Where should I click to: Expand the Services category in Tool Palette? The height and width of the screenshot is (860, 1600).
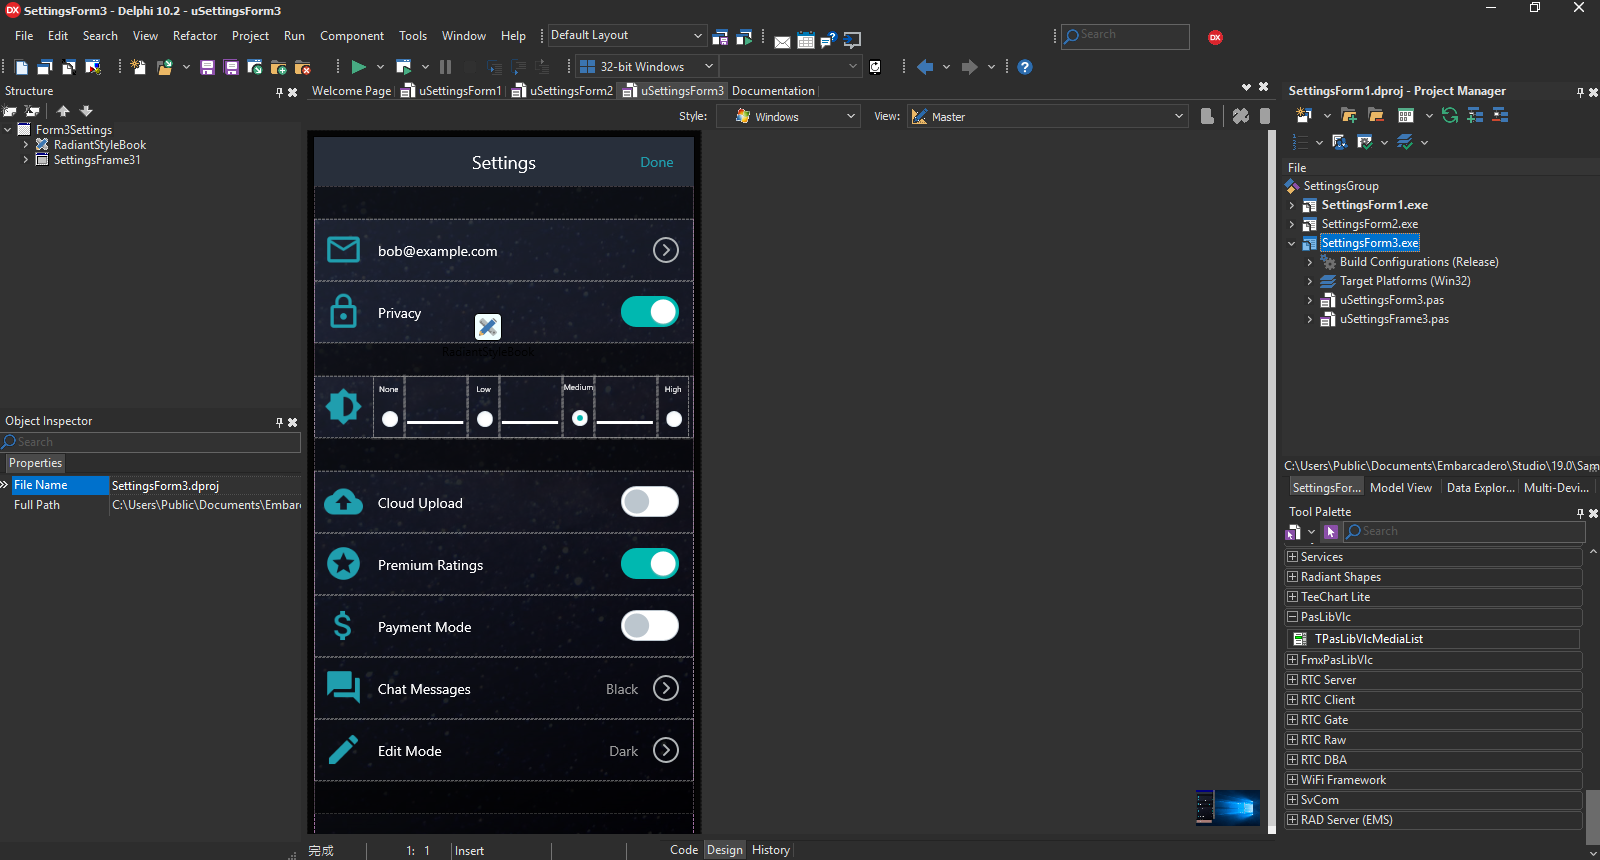click(1292, 557)
